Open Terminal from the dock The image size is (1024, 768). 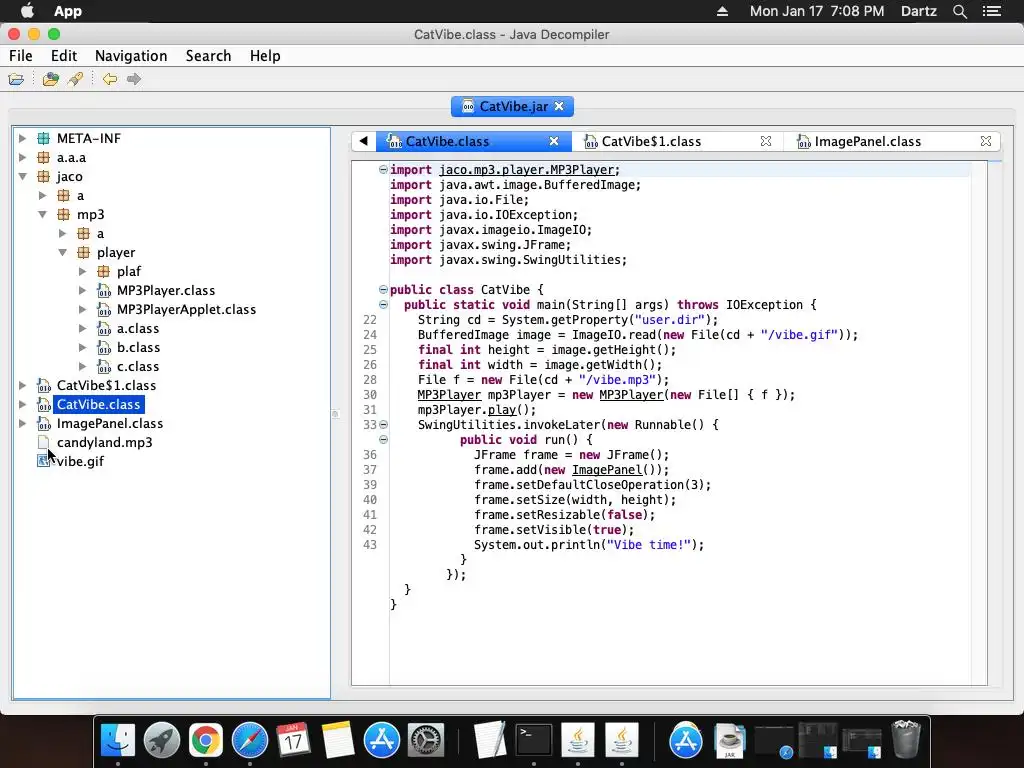[x=534, y=741]
